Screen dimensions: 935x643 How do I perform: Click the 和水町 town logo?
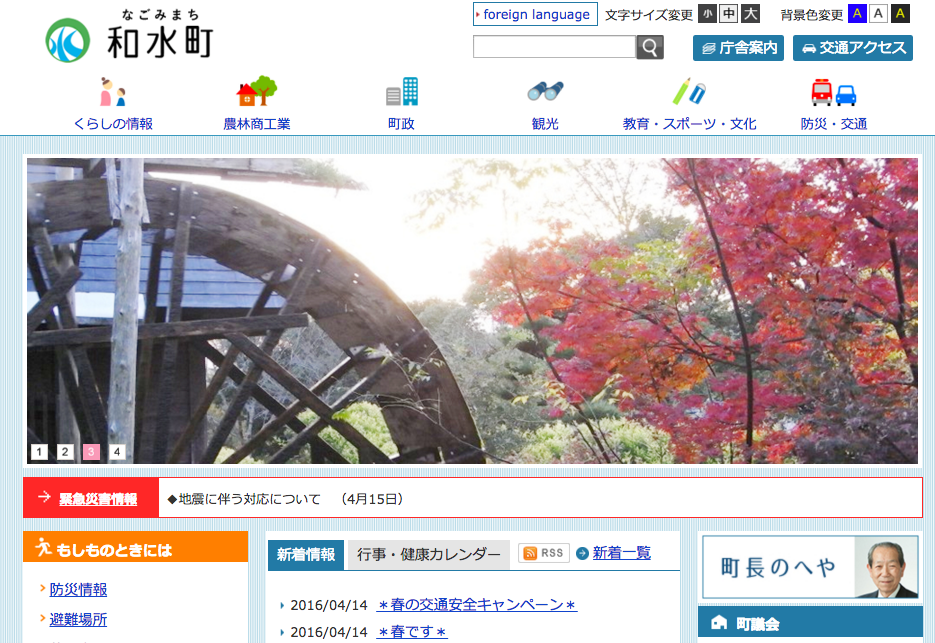[129, 36]
